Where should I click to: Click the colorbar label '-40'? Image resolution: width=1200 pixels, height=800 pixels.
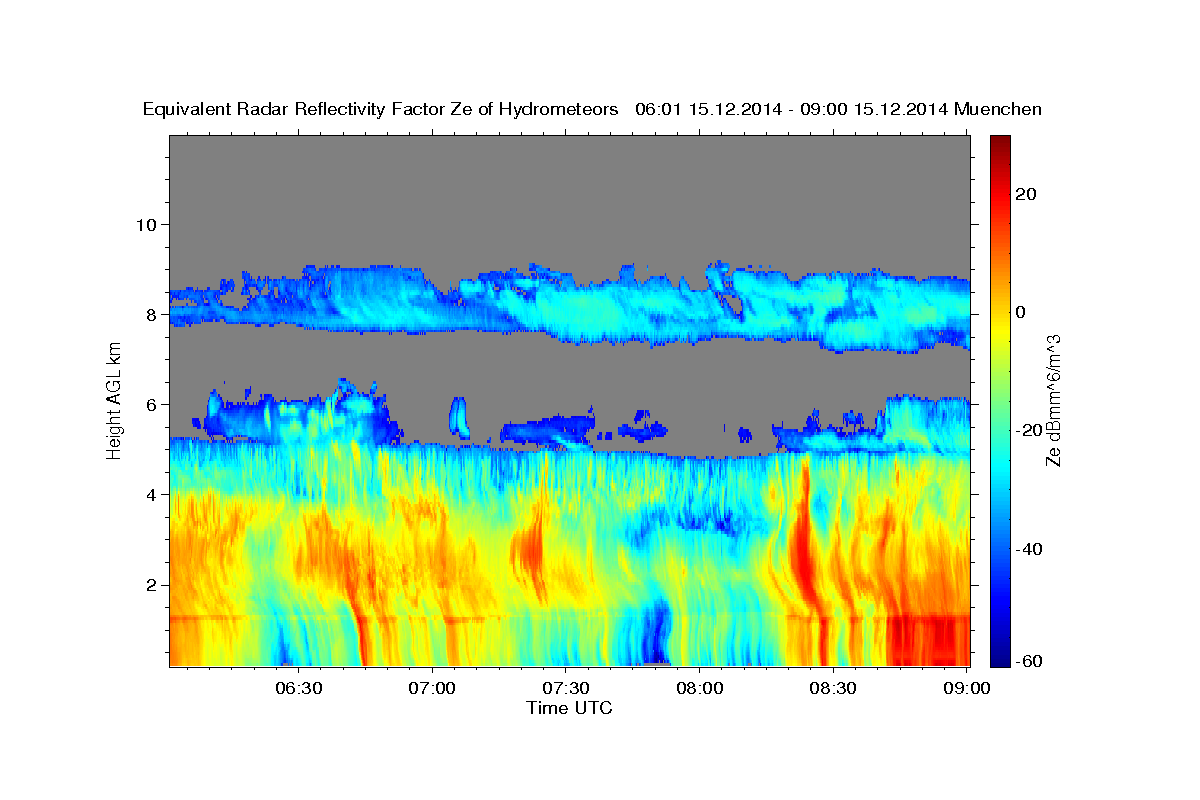[1027, 549]
